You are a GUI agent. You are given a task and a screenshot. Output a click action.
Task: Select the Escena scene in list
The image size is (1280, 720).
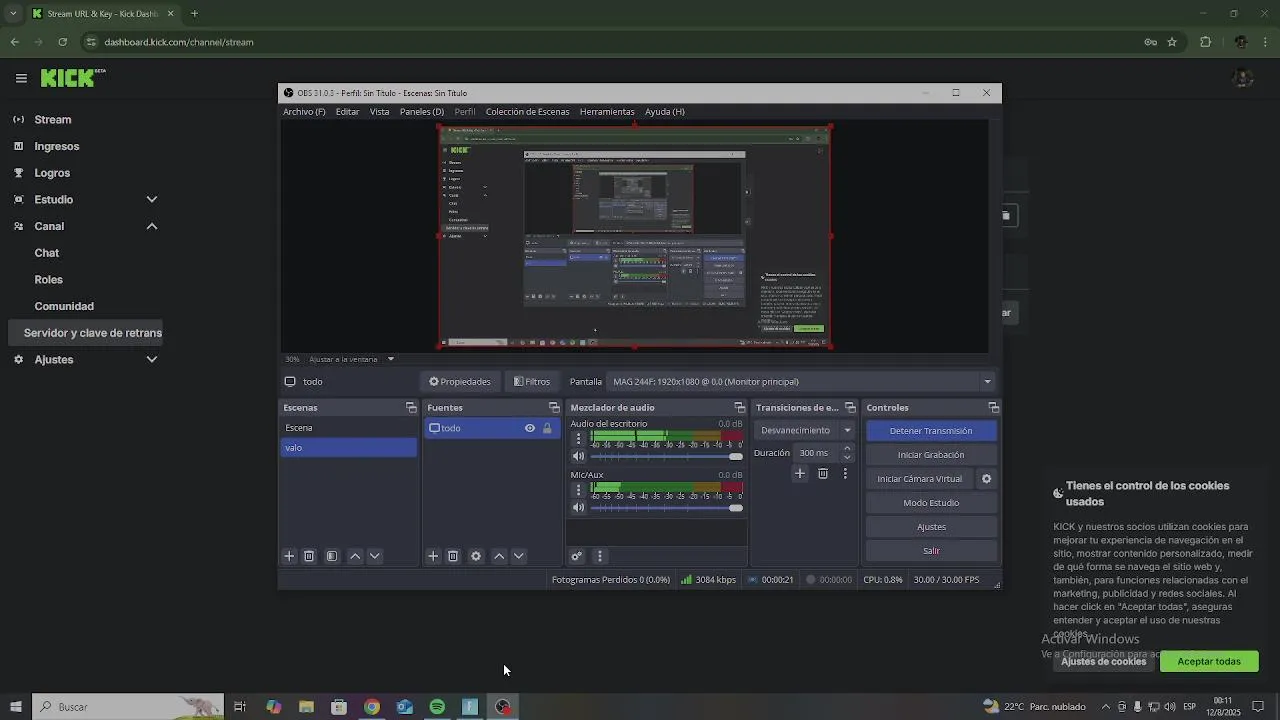tap(348, 428)
